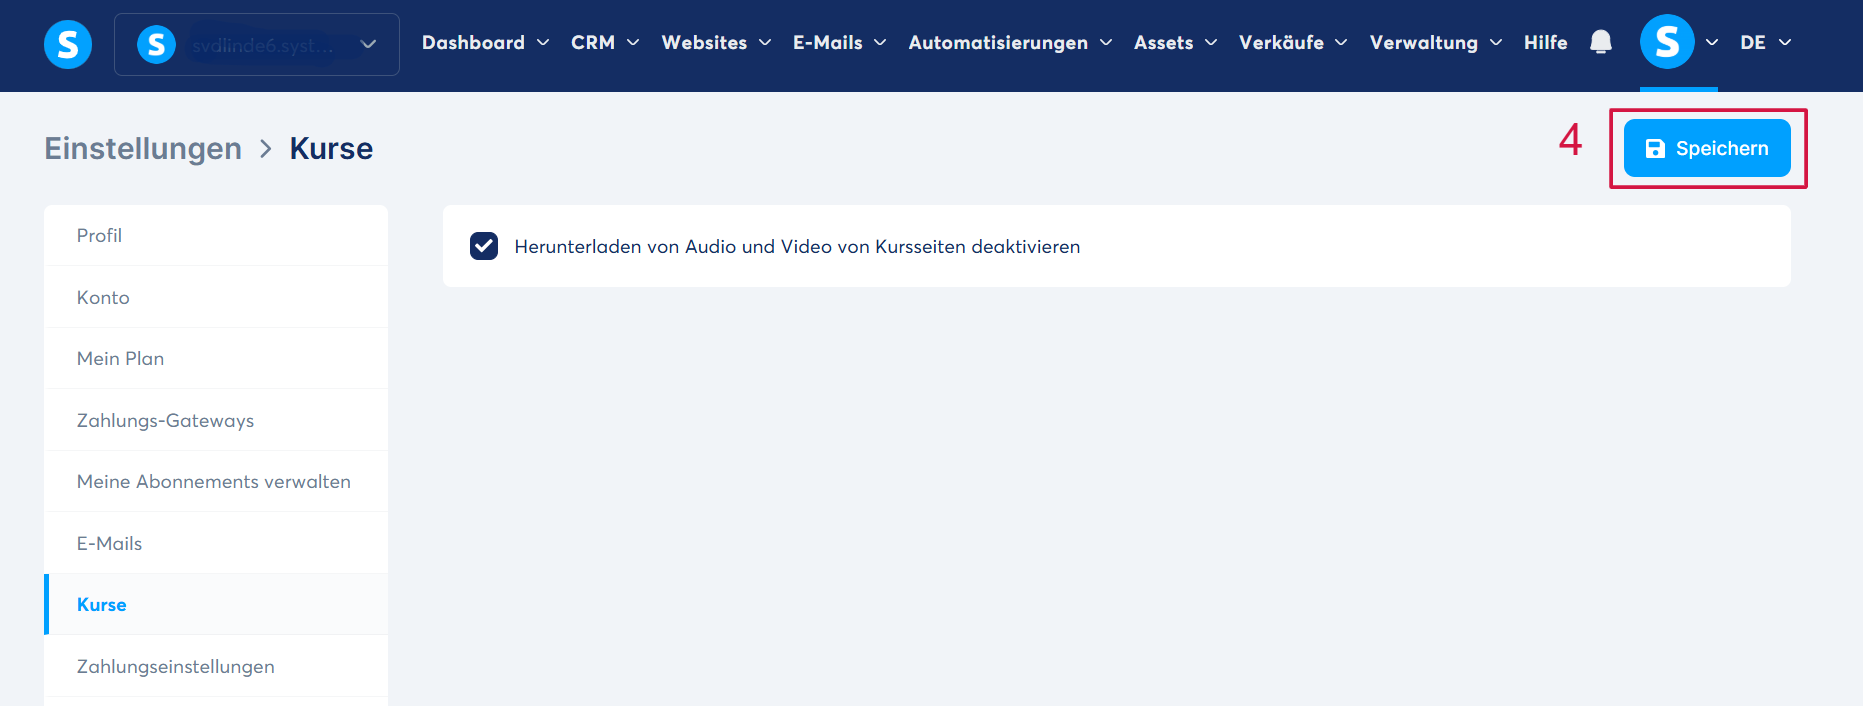Change language via the DE selector
Image resolution: width=1863 pixels, height=706 pixels.
point(1765,42)
